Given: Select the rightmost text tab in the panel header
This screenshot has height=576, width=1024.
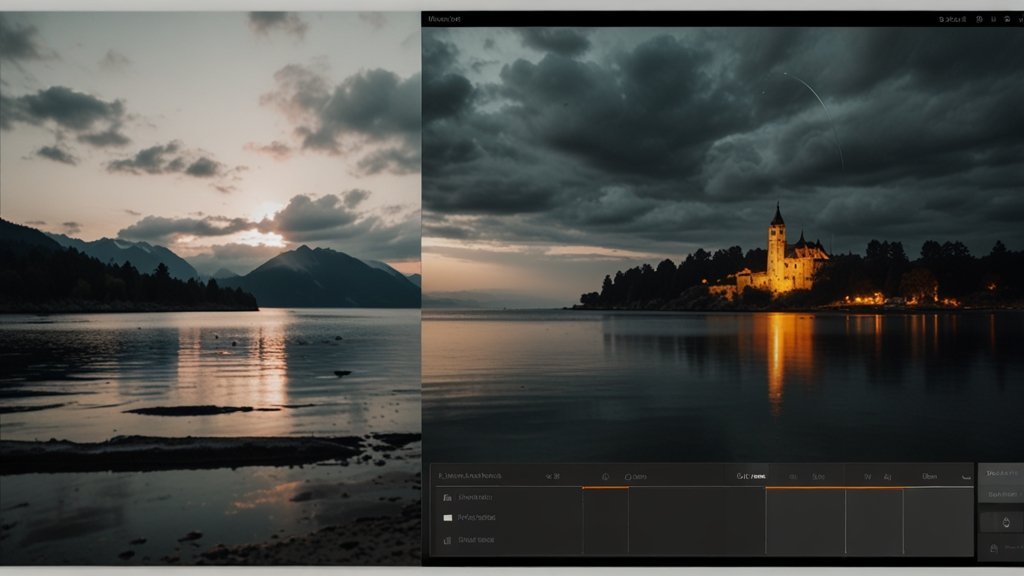Looking at the screenshot, I should pyautogui.click(x=929, y=477).
